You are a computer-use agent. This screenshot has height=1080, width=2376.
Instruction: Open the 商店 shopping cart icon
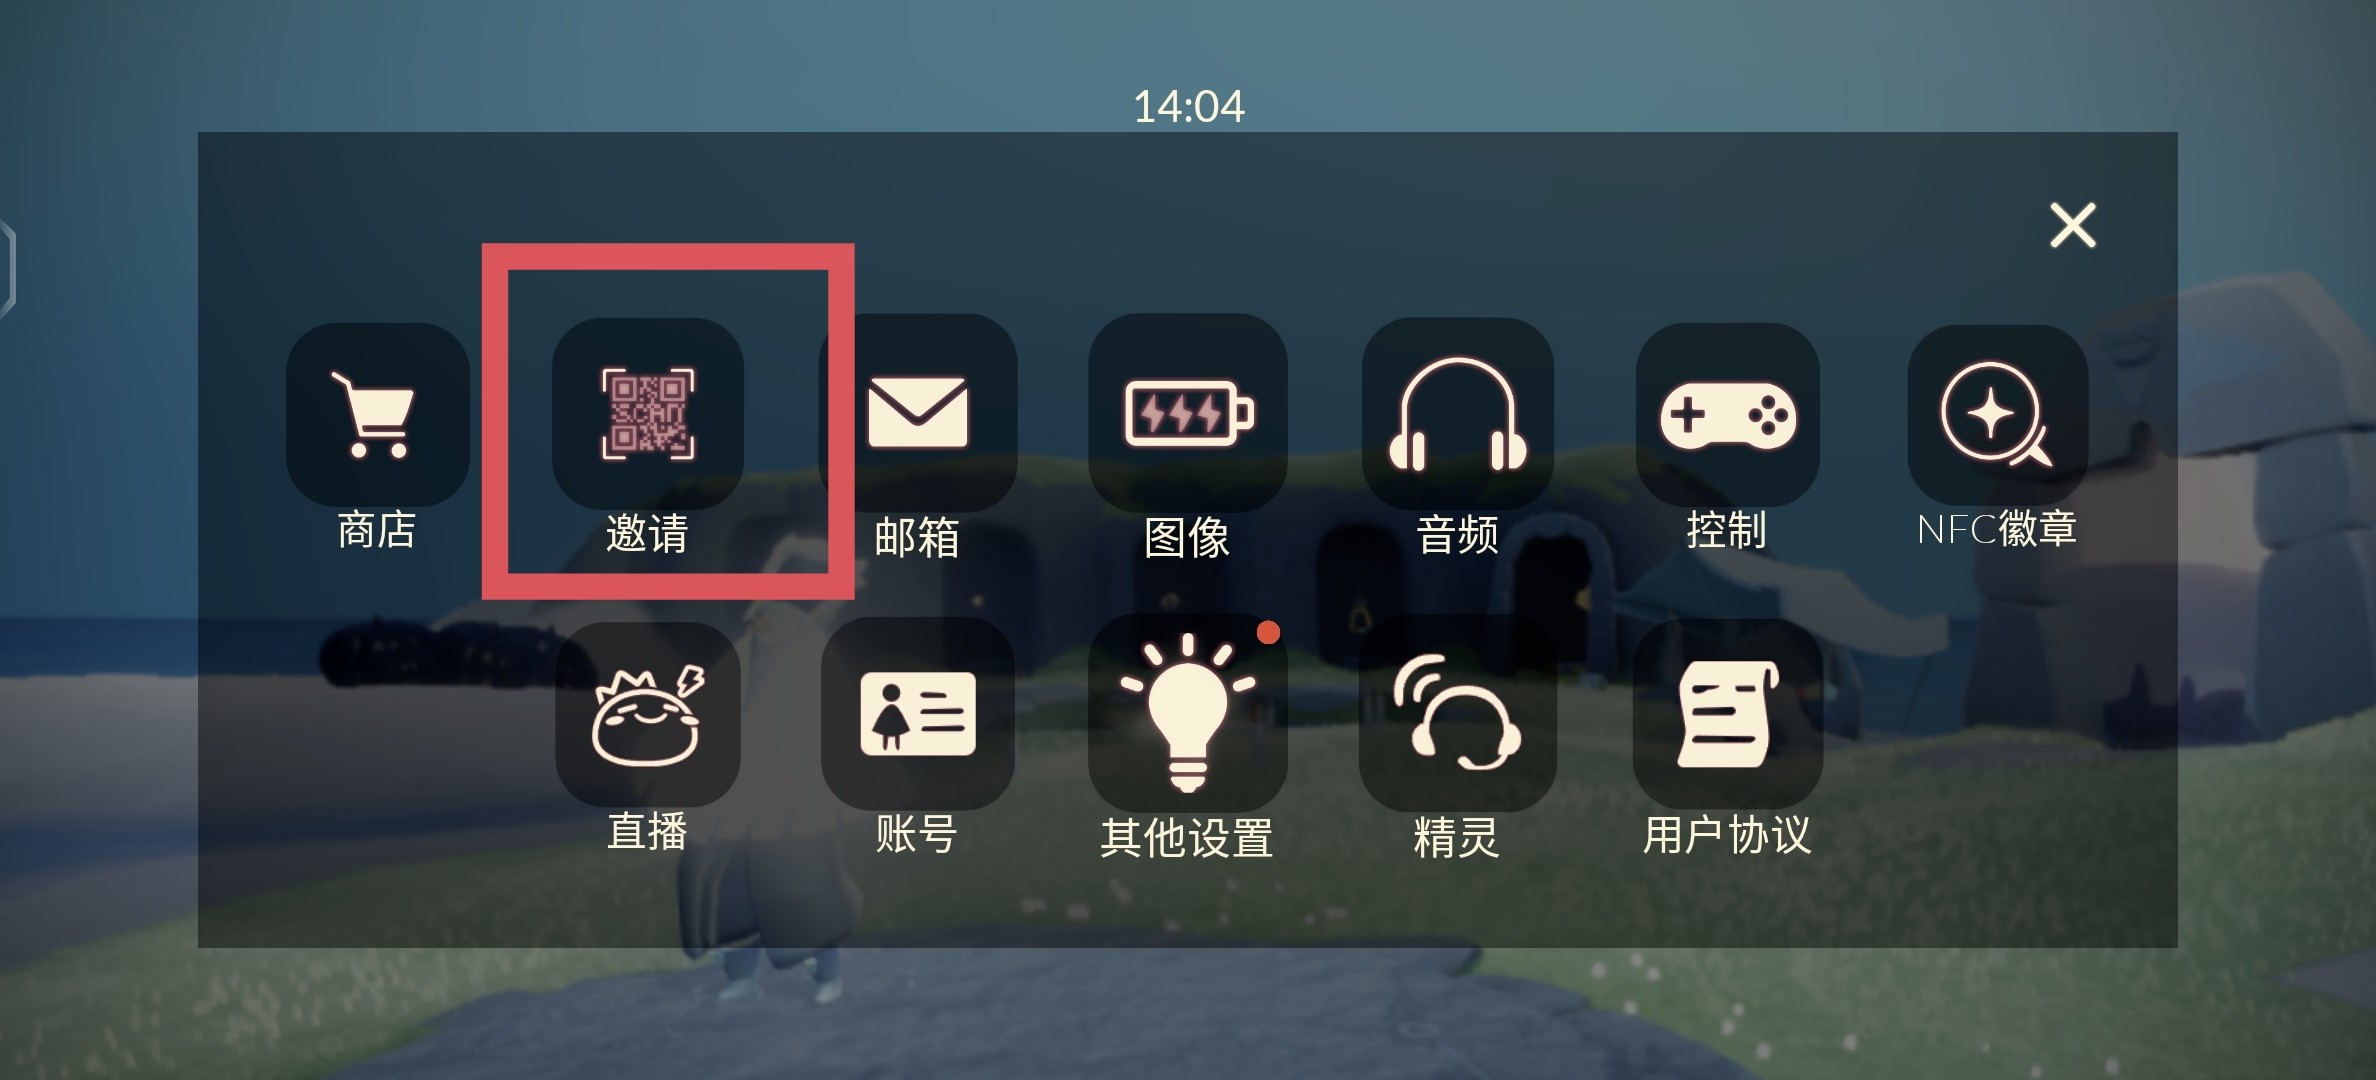coord(377,414)
